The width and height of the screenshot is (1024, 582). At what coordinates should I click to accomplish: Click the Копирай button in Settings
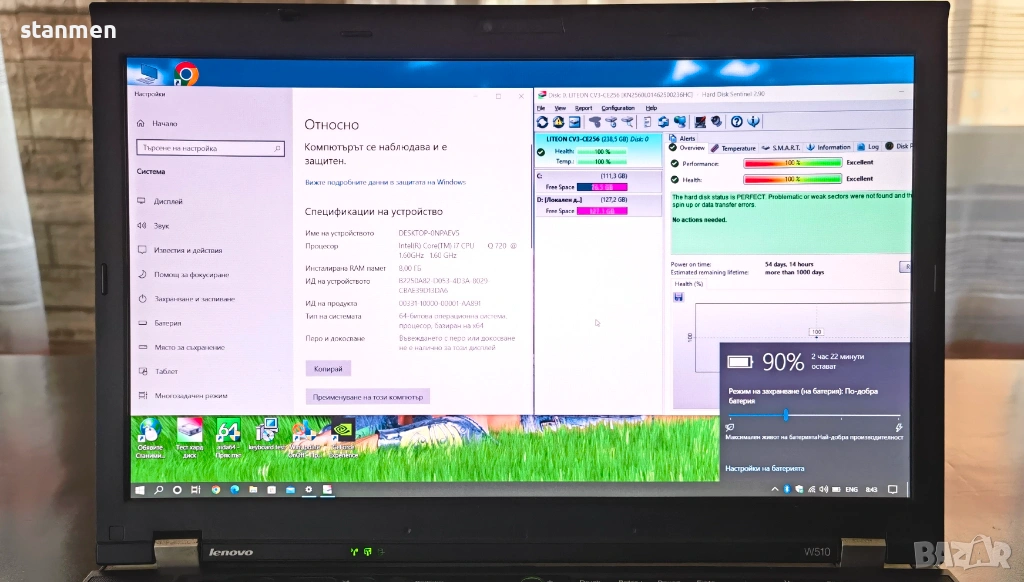click(x=328, y=369)
